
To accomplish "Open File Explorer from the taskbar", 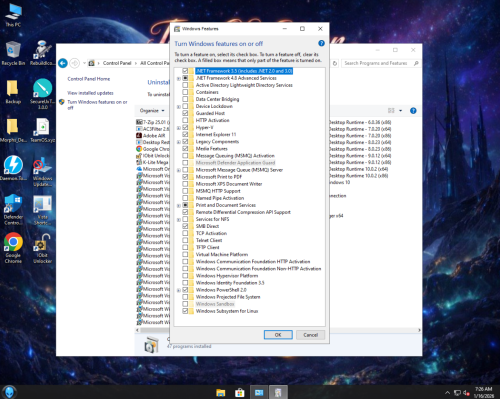I will tap(220, 393).
